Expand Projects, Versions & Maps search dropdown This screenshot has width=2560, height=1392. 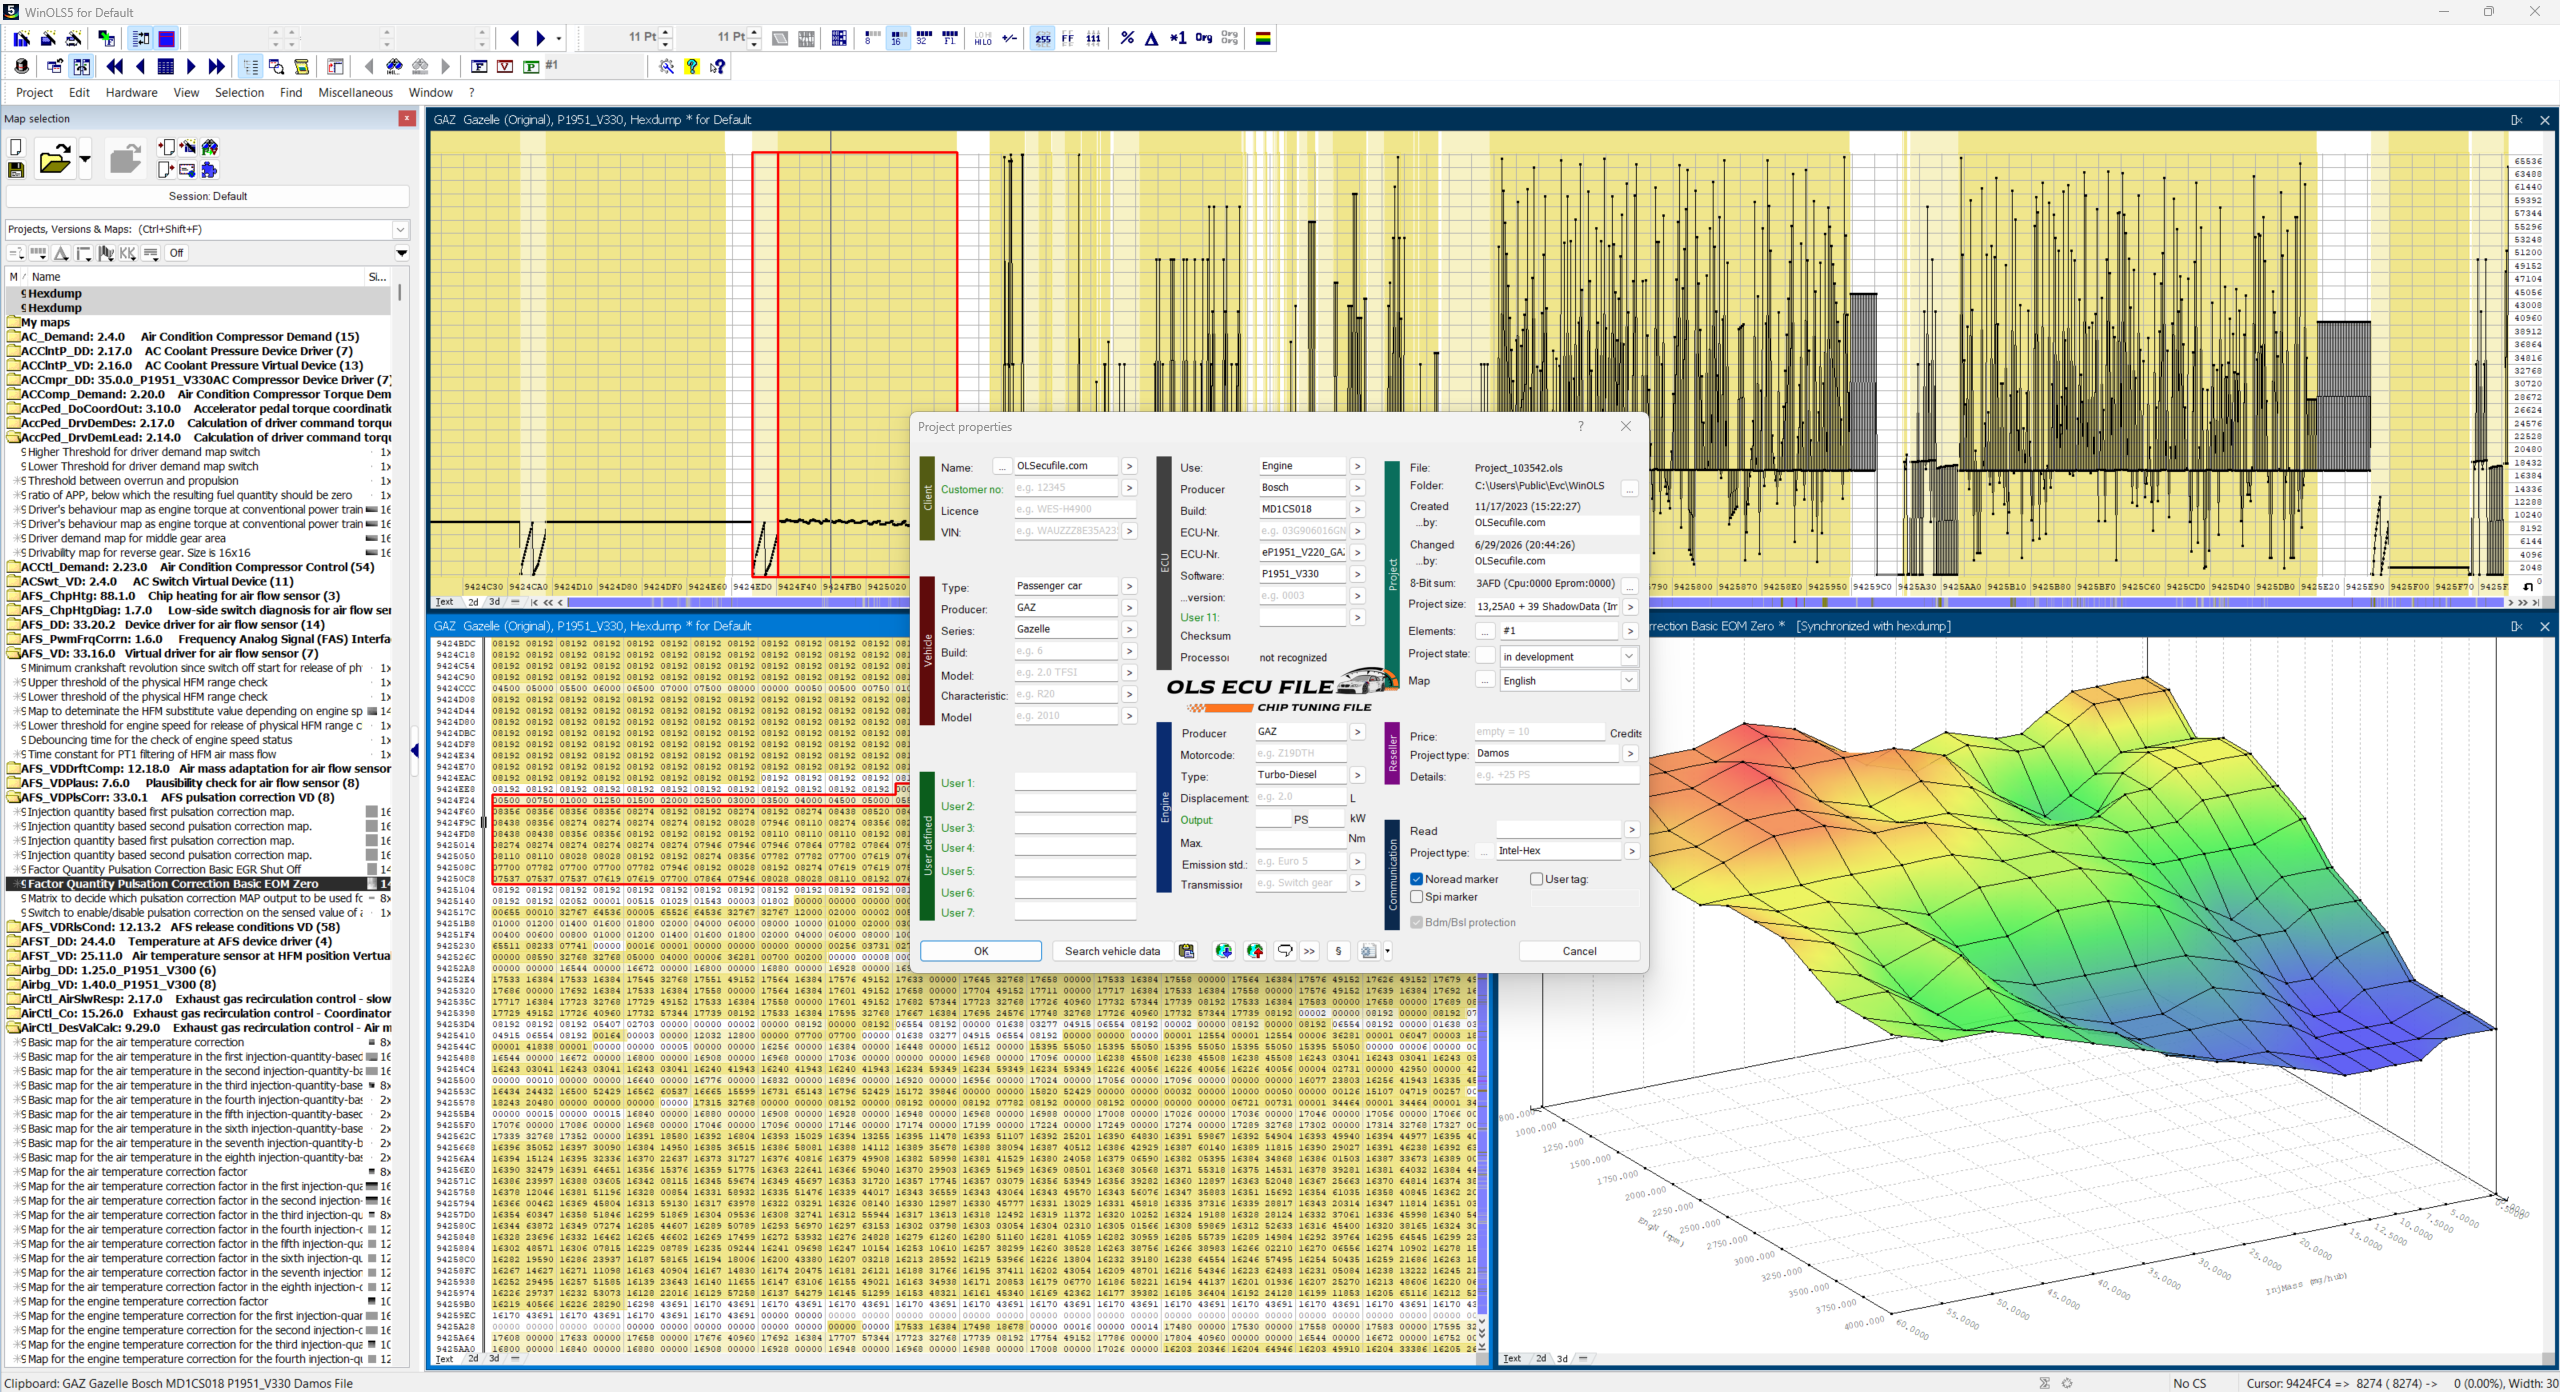(400, 229)
